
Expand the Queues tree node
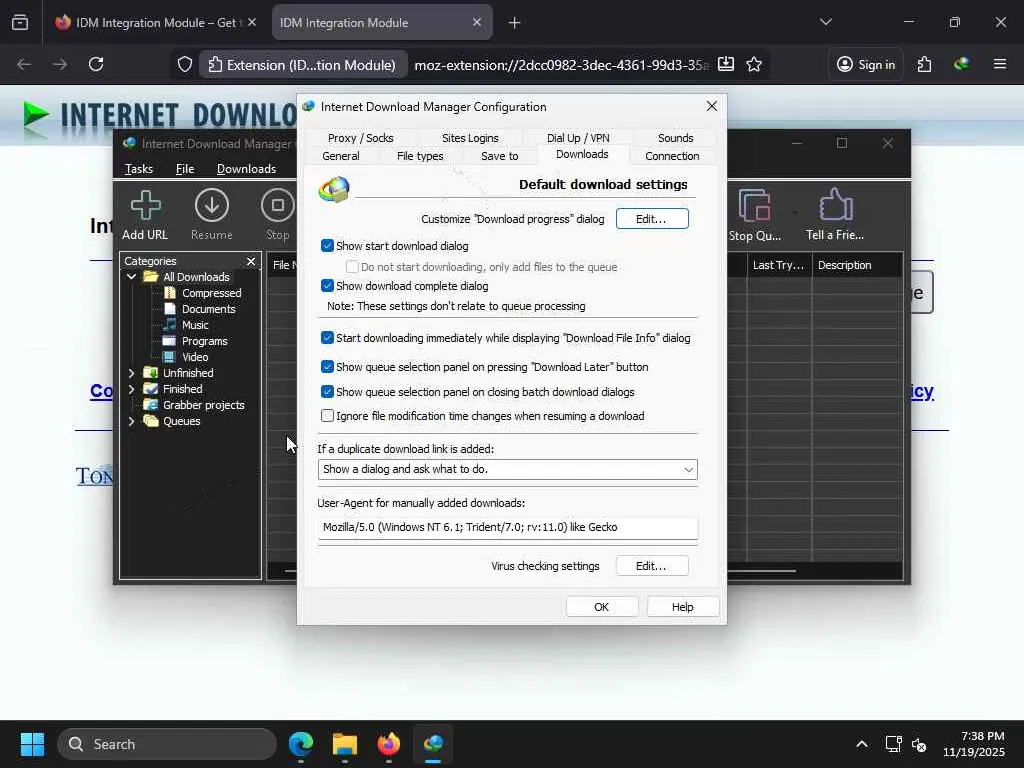tap(131, 421)
